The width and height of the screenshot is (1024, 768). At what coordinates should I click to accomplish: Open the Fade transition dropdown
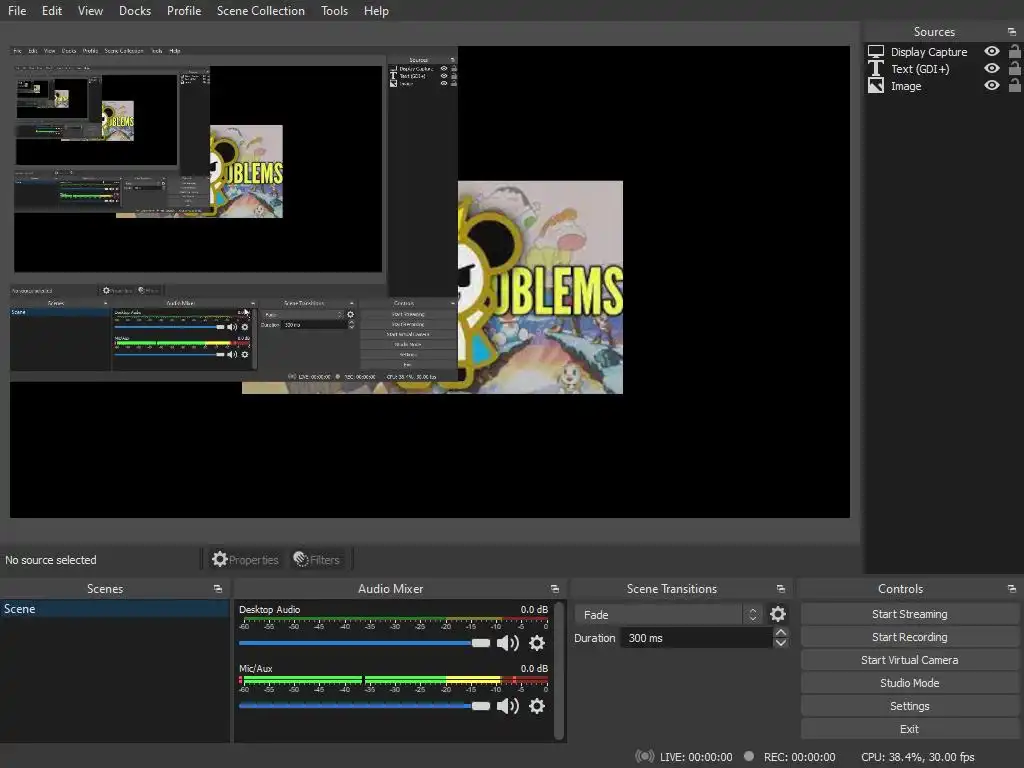click(x=667, y=615)
